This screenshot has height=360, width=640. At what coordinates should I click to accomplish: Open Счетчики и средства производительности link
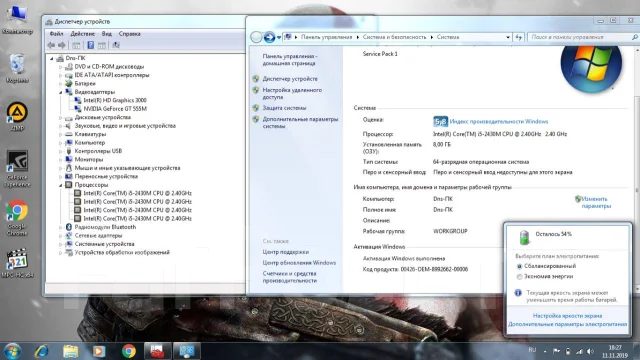click(289, 277)
